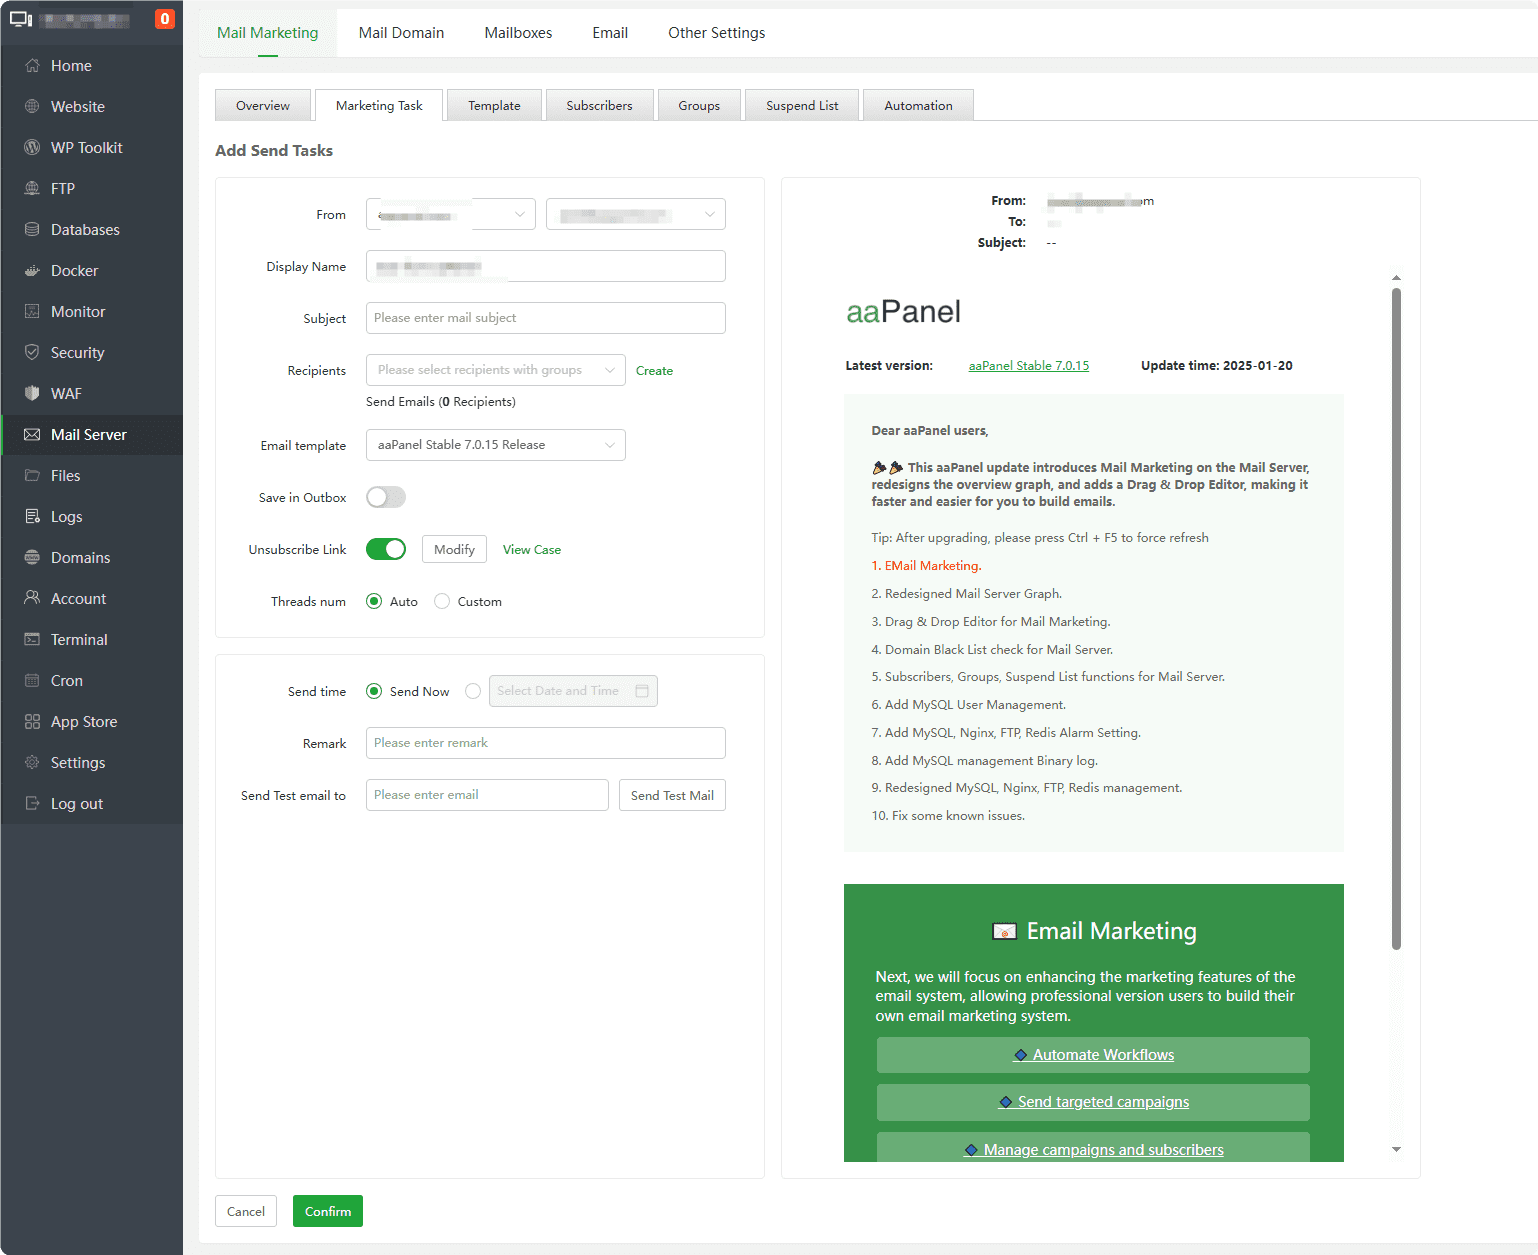Viewport: 1538px width, 1255px height.
Task: Click the Domains globe icon
Action: point(32,558)
